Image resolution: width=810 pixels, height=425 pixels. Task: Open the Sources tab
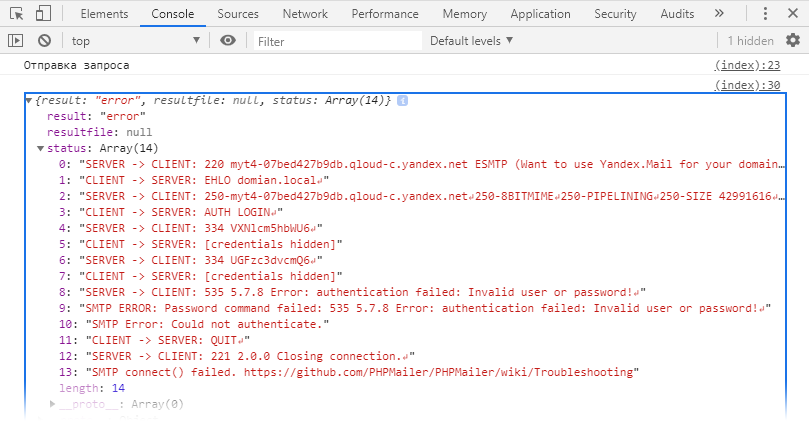click(237, 14)
